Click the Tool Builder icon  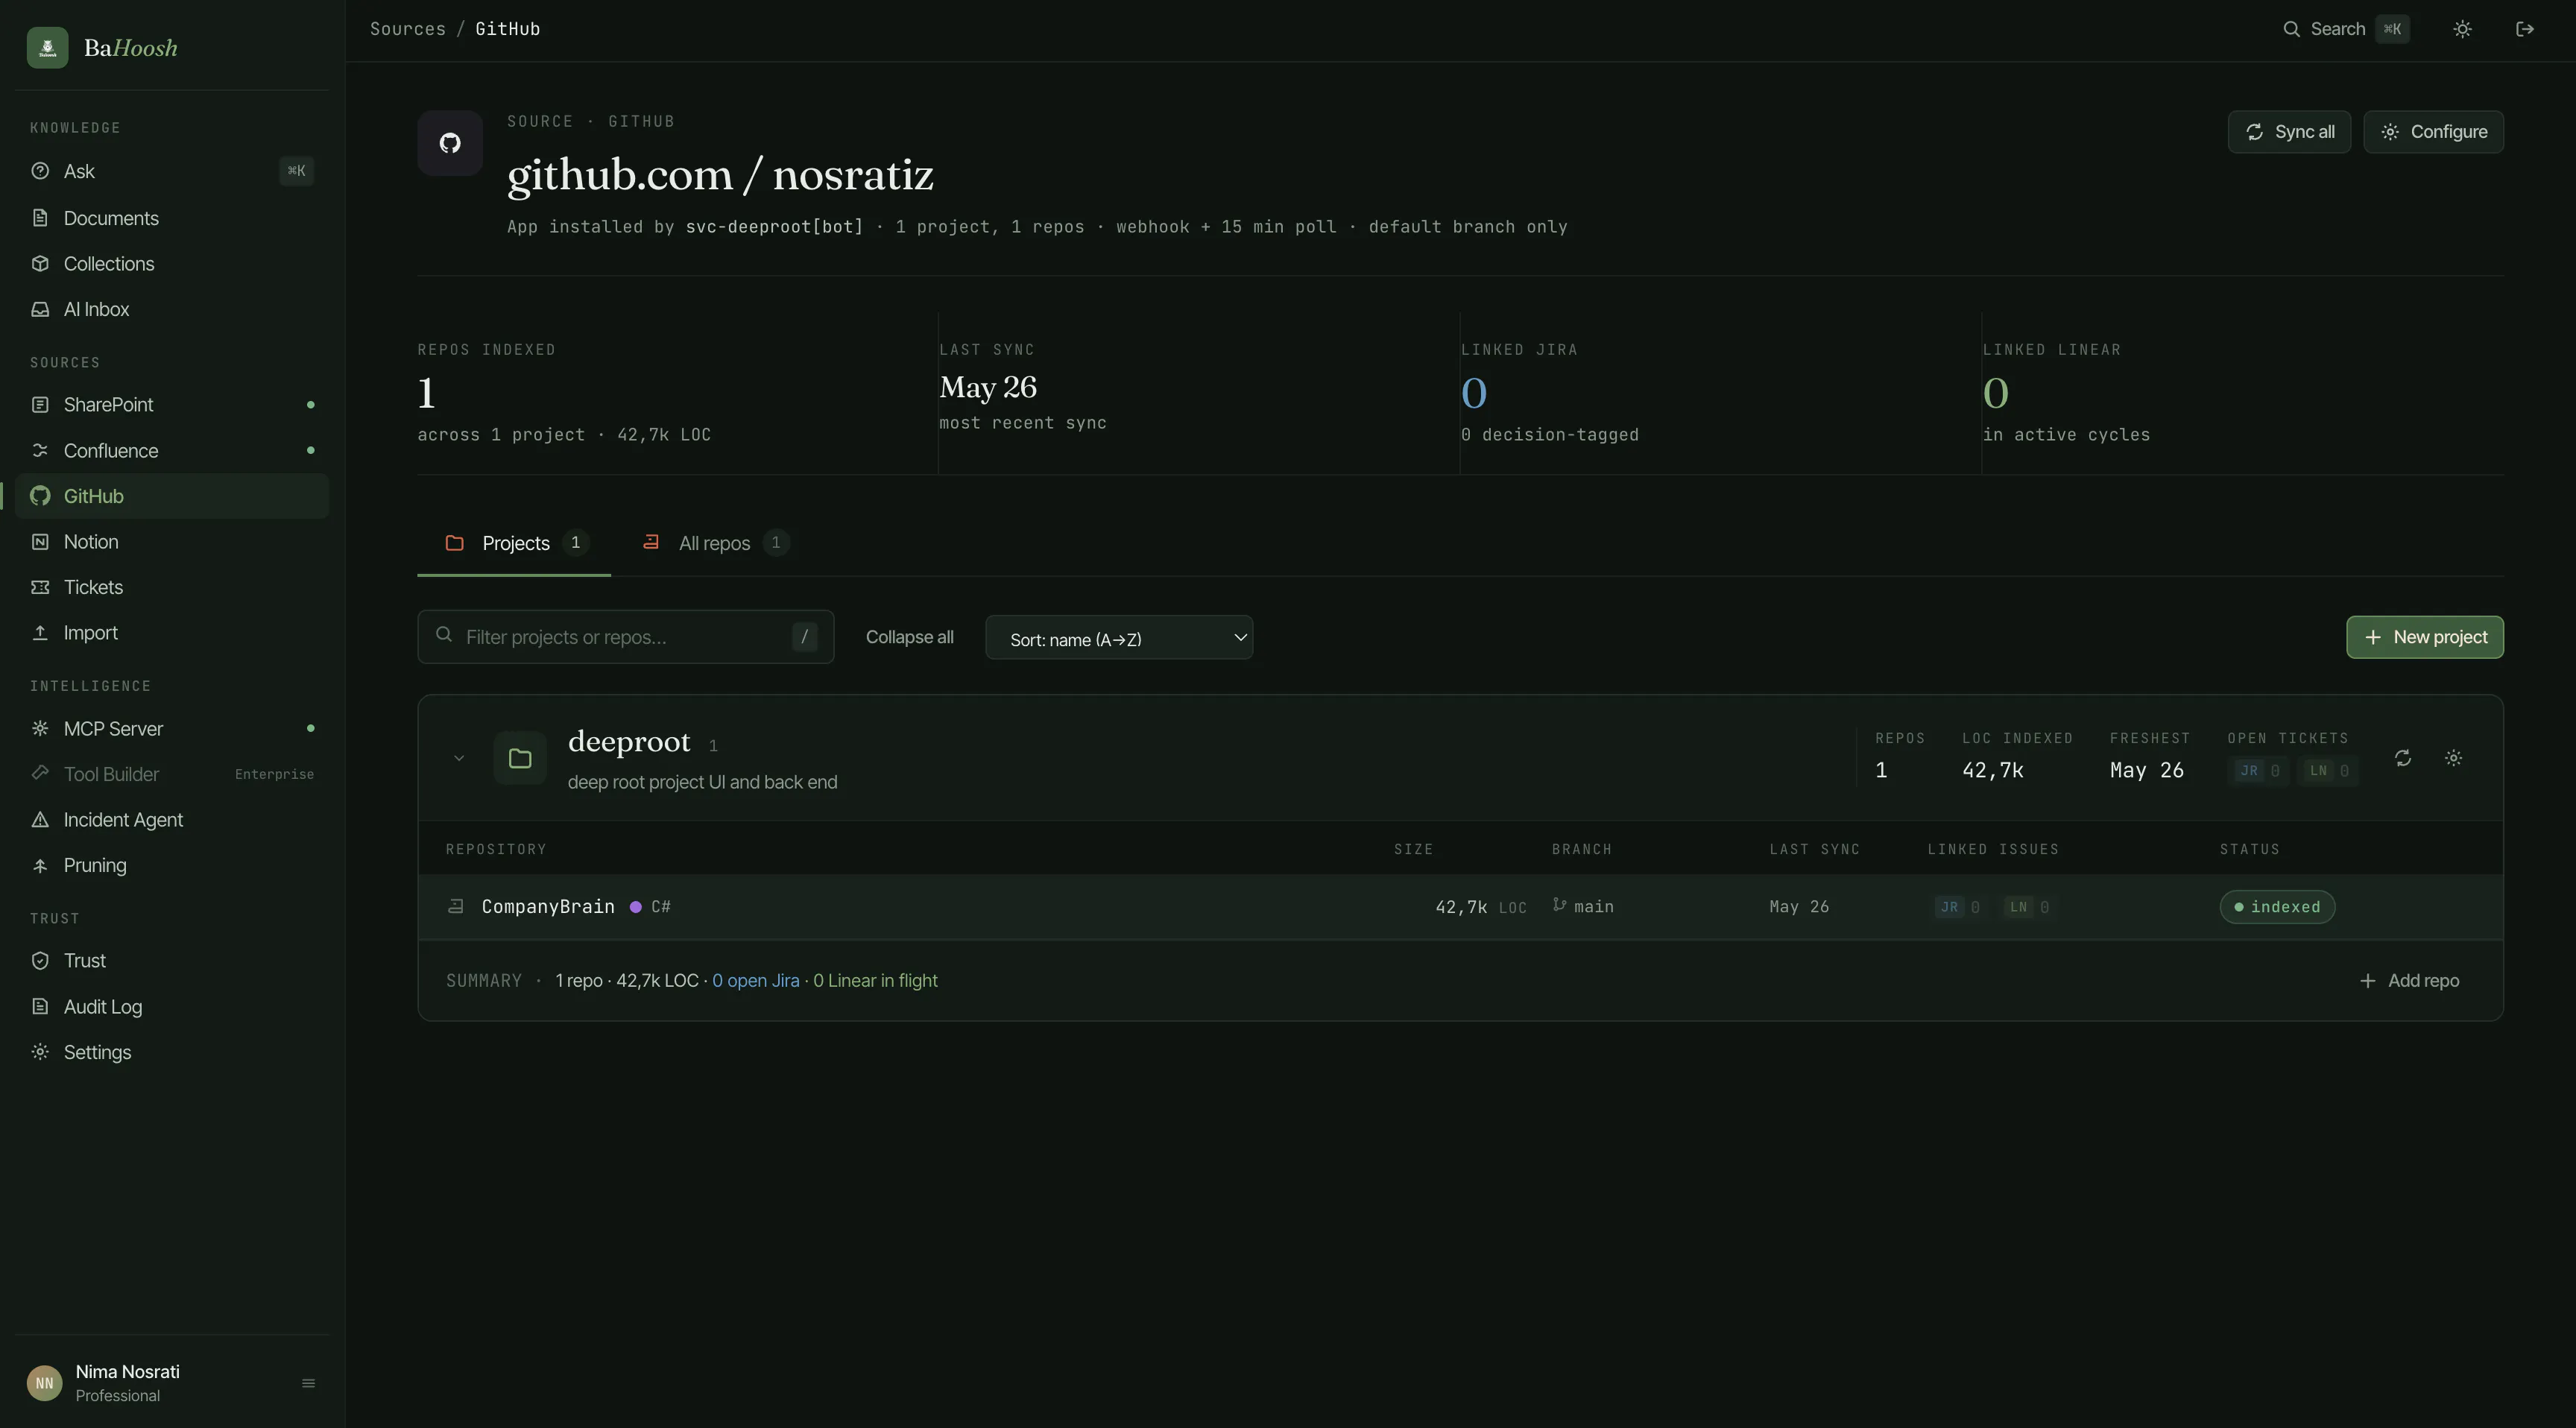point(40,774)
